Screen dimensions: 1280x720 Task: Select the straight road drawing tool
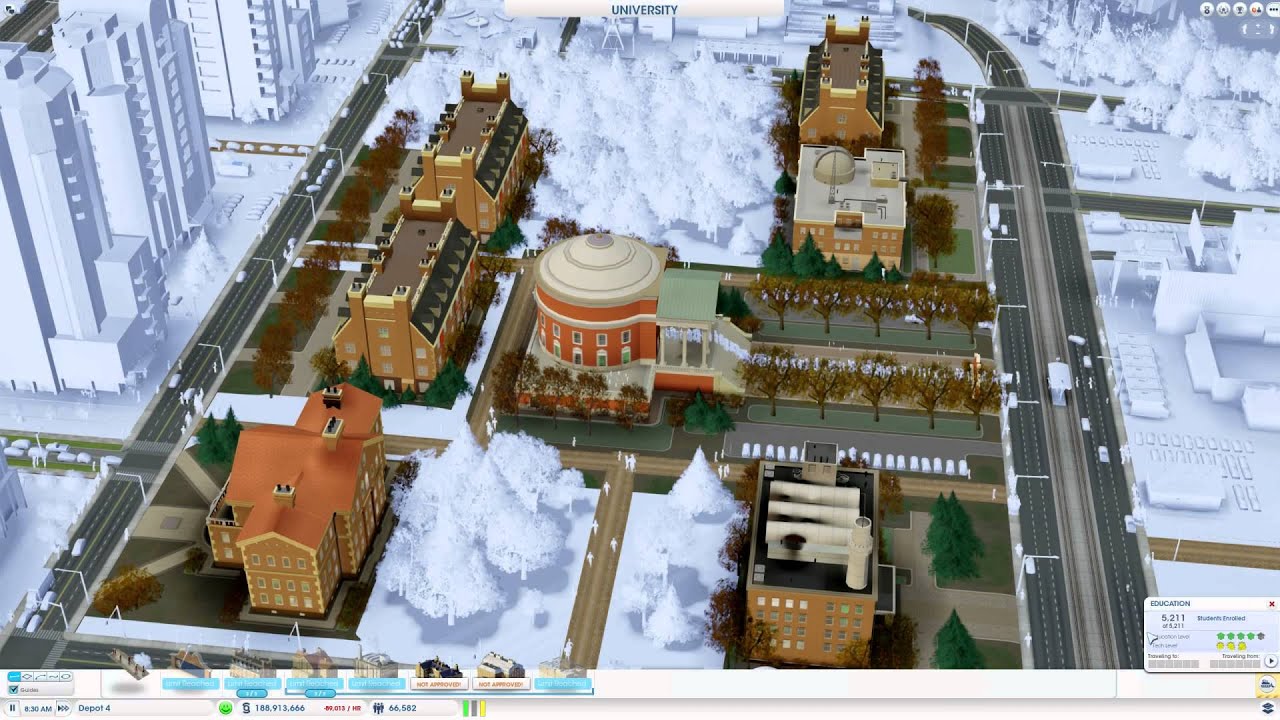coord(15,677)
